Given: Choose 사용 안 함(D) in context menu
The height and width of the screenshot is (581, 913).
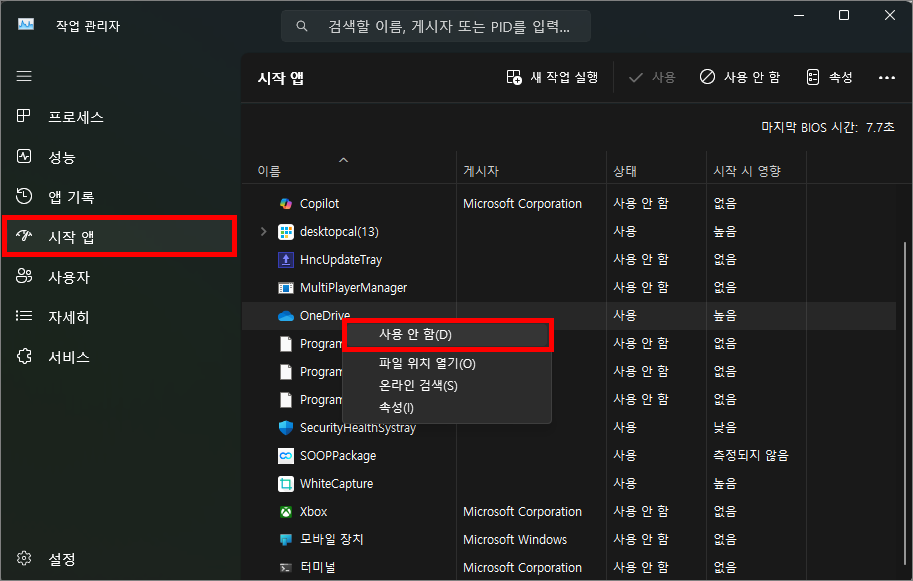Looking at the screenshot, I should (447, 335).
